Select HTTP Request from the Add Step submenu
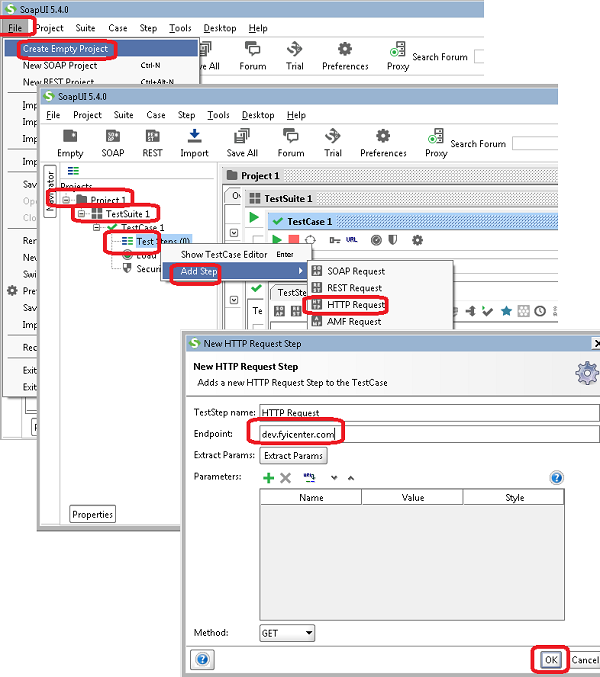600x677 pixels. click(355, 305)
